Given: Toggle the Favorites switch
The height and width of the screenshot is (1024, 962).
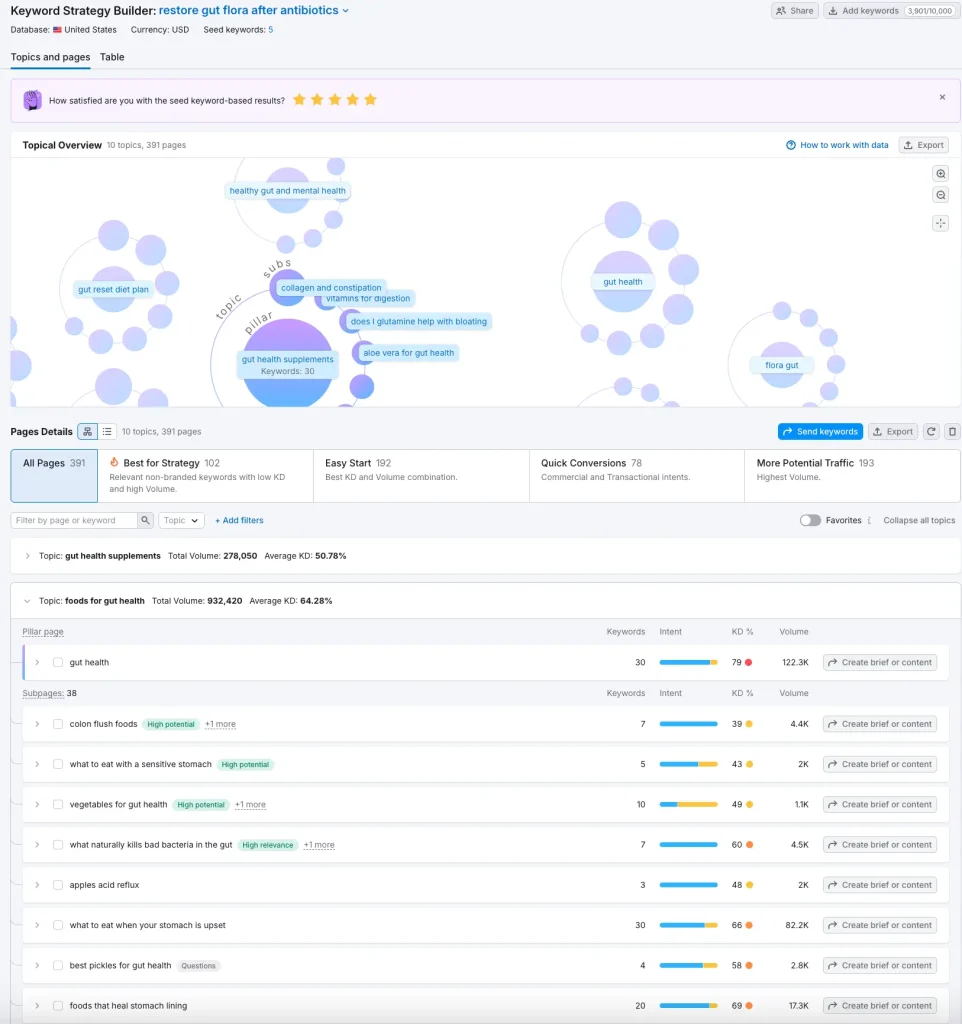Looking at the screenshot, I should coord(810,520).
